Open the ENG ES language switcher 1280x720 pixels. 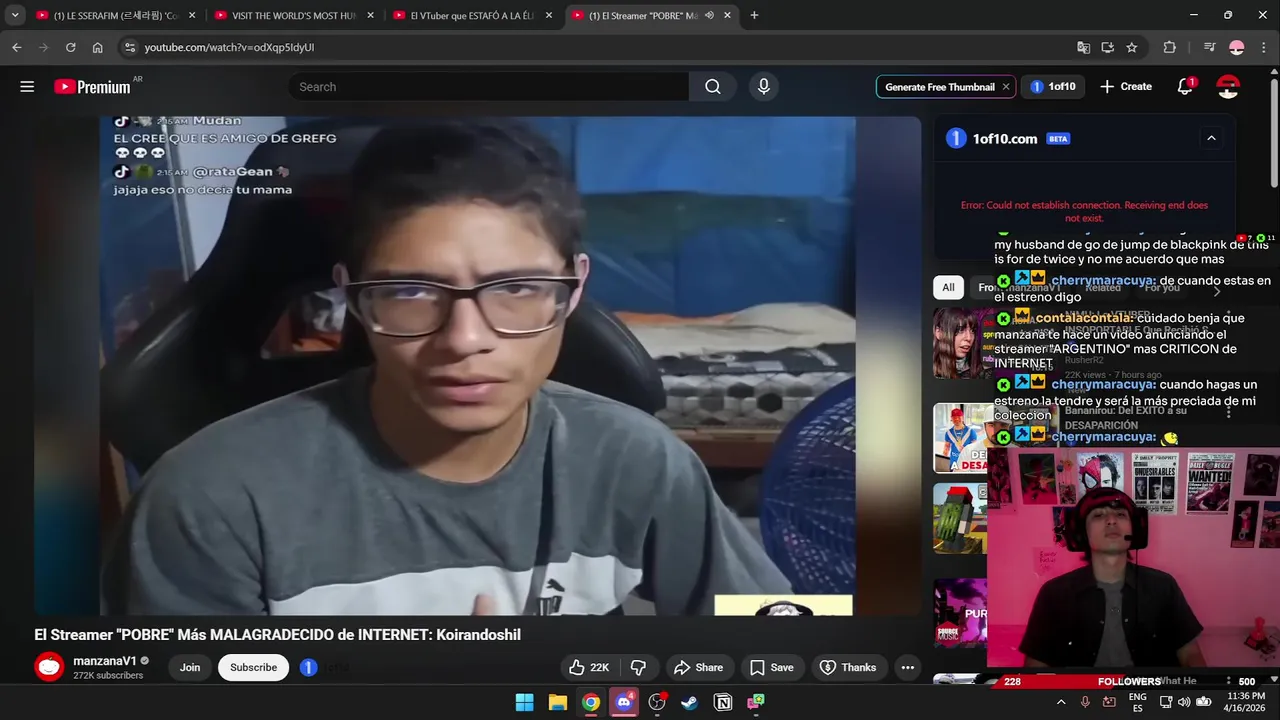1138,702
